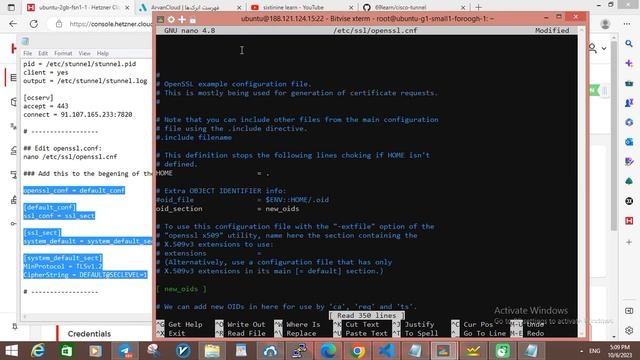Open Microsoft Store from taskbar
This screenshot has width=640, height=360.
tap(67, 351)
